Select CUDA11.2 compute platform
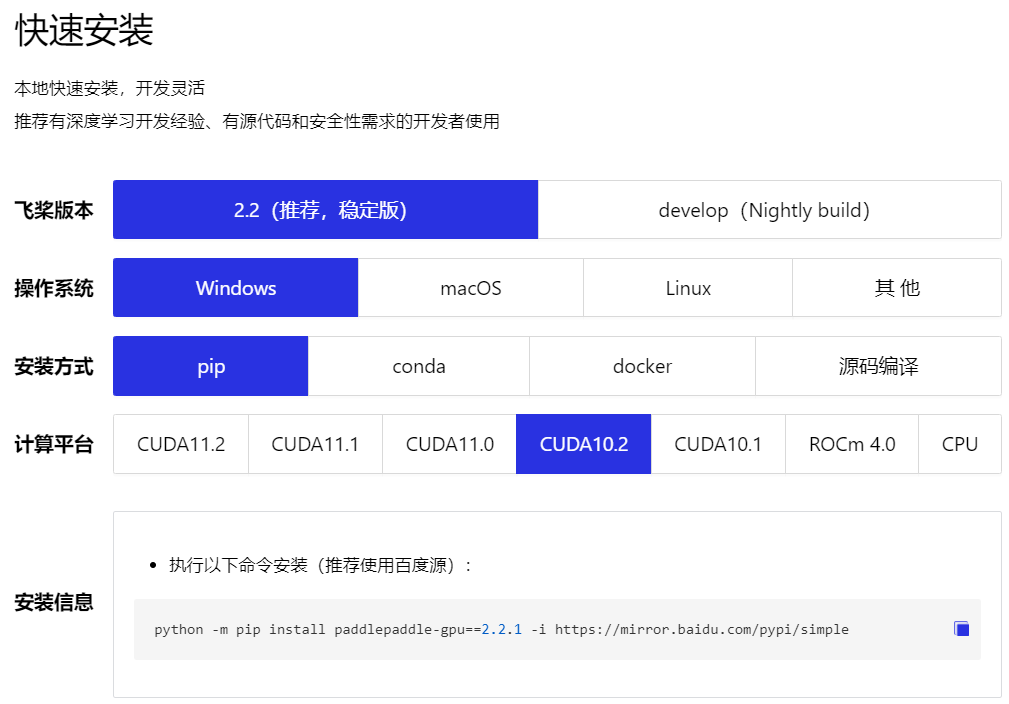Screen dimensions: 1009x704 (x=181, y=444)
